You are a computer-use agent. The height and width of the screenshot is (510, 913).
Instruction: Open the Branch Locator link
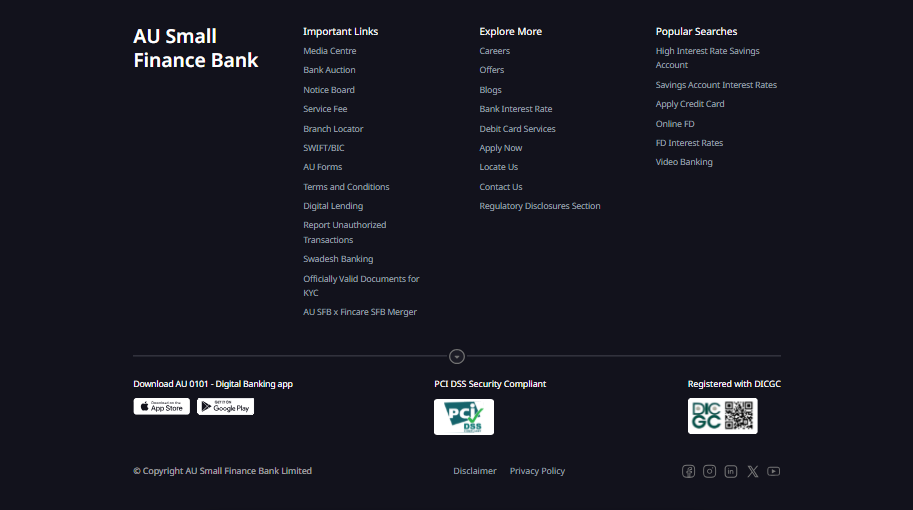tap(333, 129)
